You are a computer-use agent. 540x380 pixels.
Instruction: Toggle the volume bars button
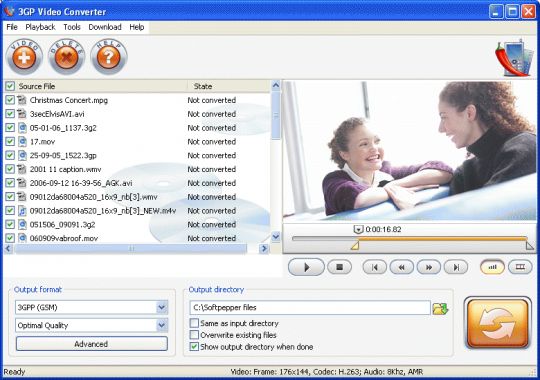tap(492, 267)
